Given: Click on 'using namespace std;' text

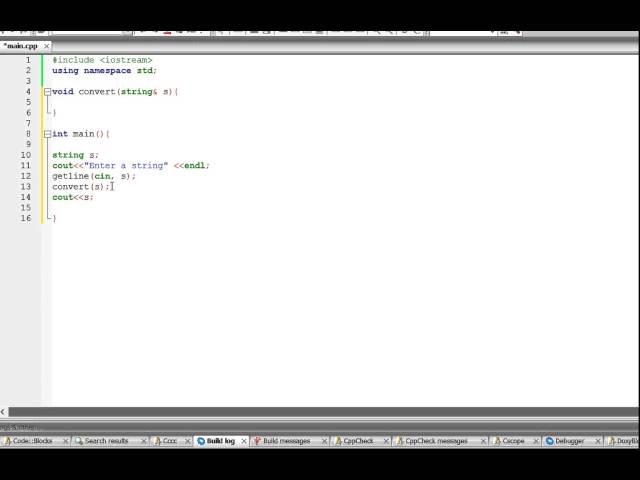Looking at the screenshot, I should pos(104,71).
